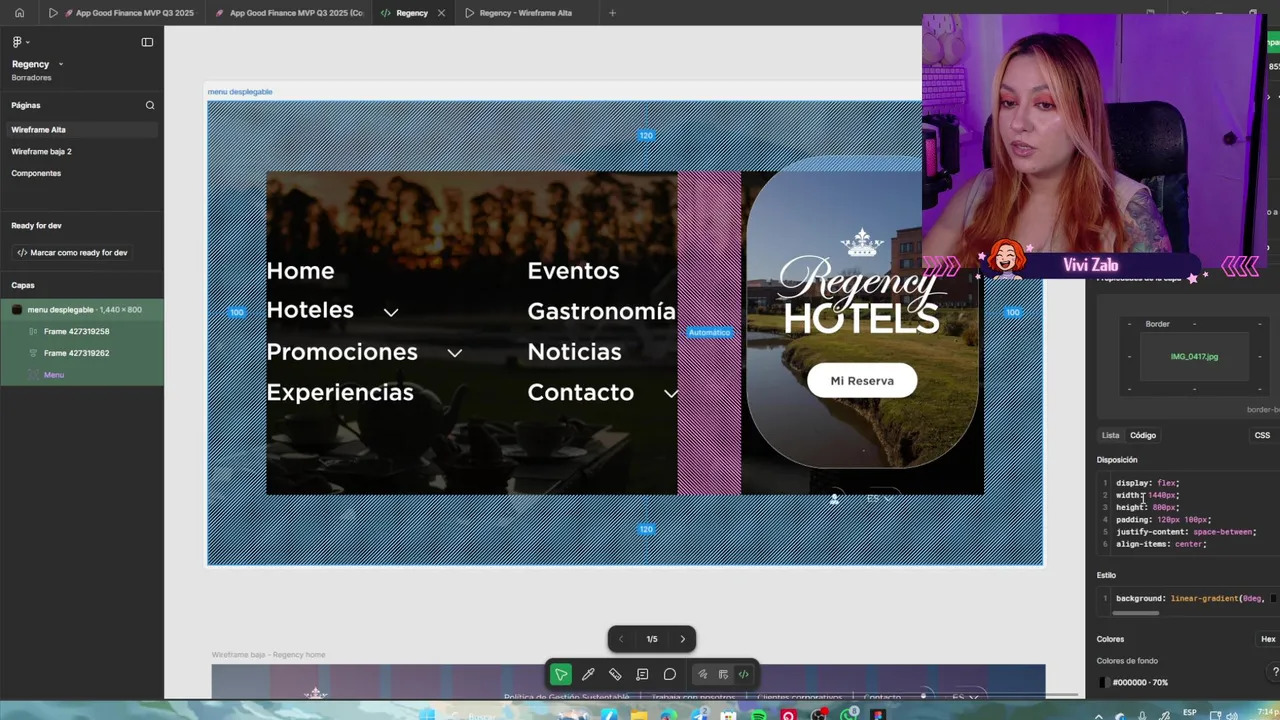This screenshot has height=720, width=1280.
Task: Click Gastronomía link on canvas
Action: 601,311
